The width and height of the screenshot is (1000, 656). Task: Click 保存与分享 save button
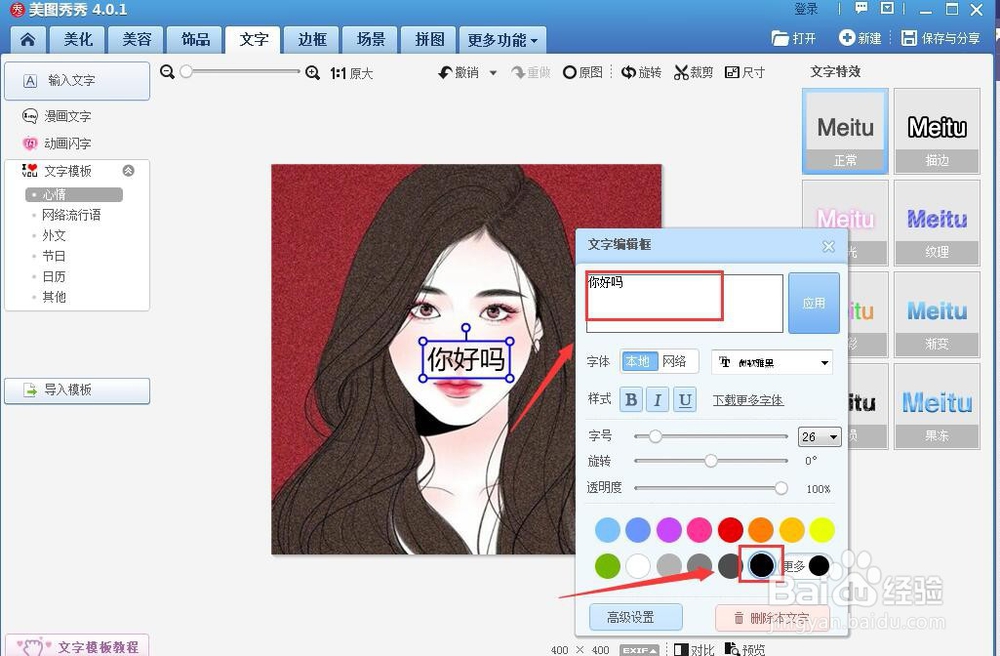tap(940, 38)
